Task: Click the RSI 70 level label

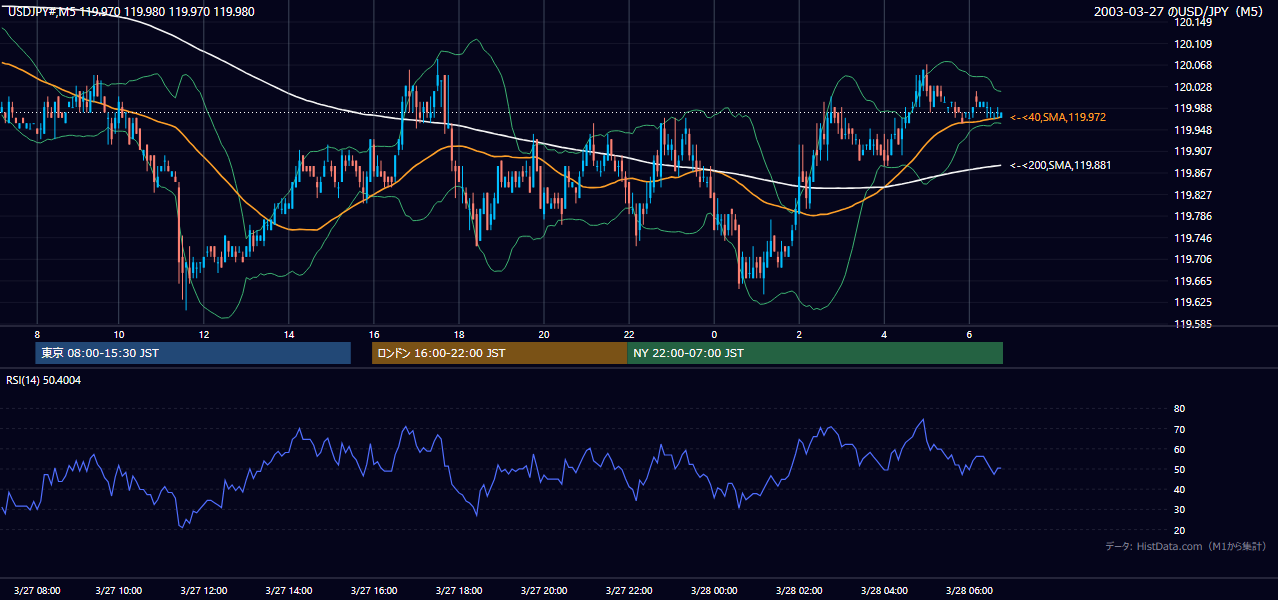Action: coord(1179,429)
